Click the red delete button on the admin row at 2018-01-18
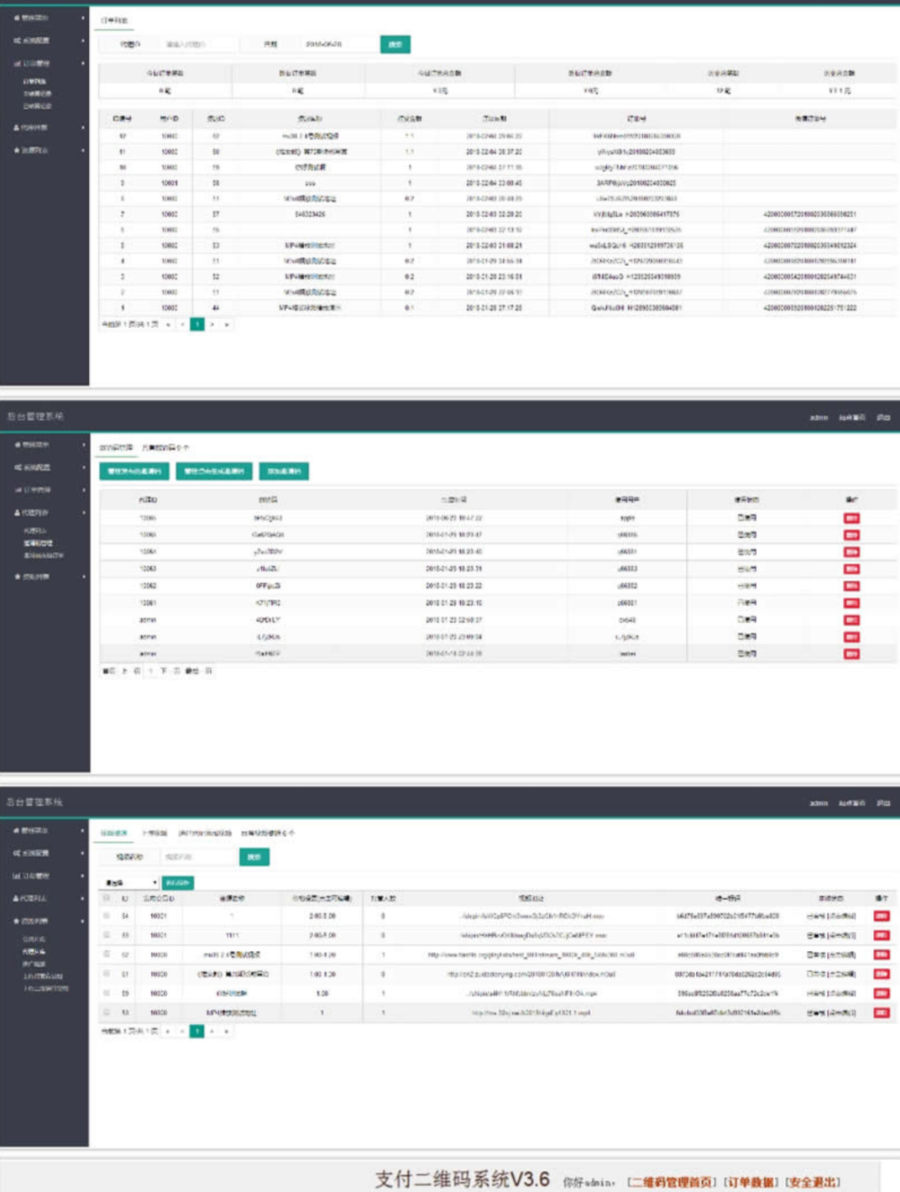The image size is (900, 1192). (851, 654)
